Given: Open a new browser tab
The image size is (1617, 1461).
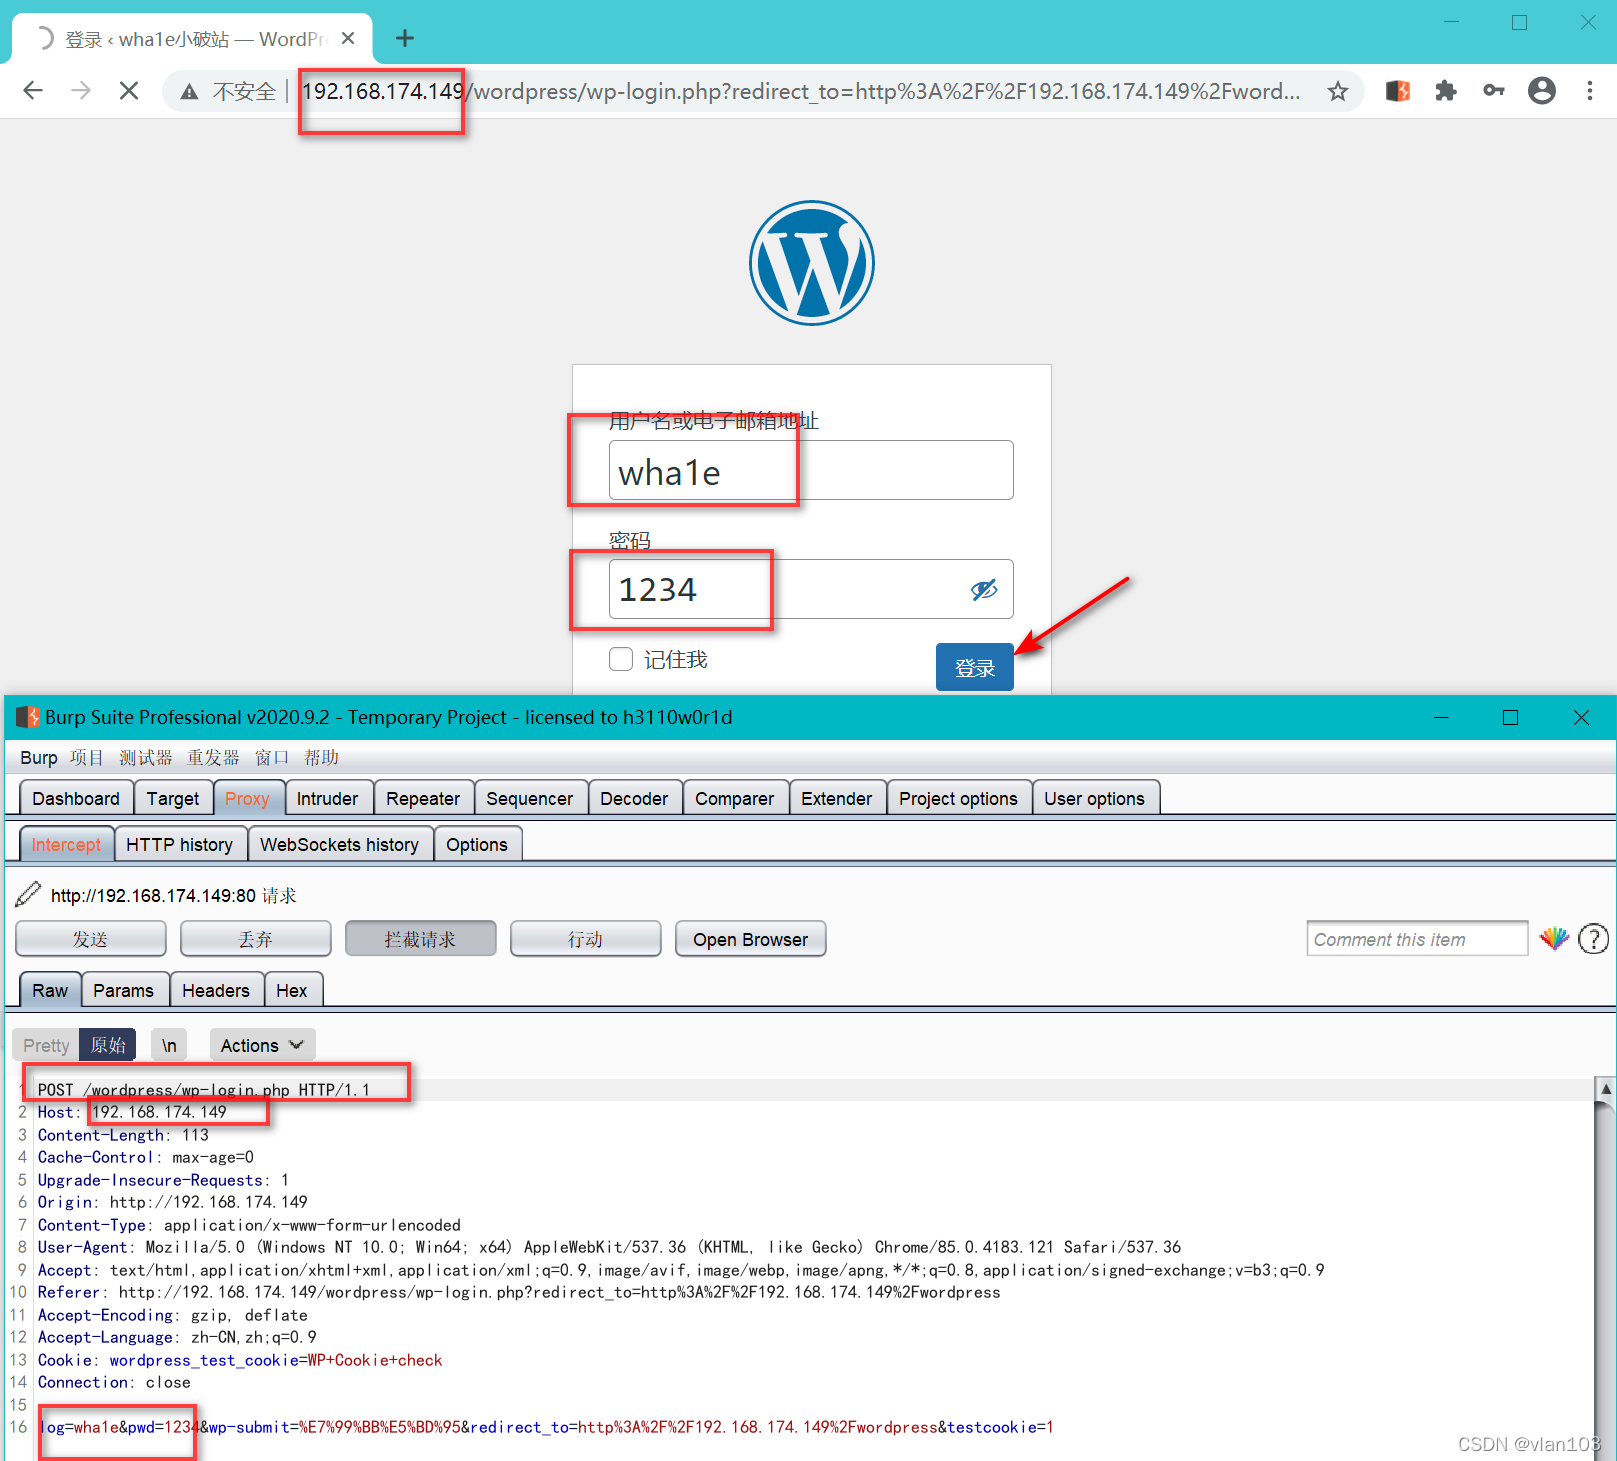Looking at the screenshot, I should click(x=405, y=38).
